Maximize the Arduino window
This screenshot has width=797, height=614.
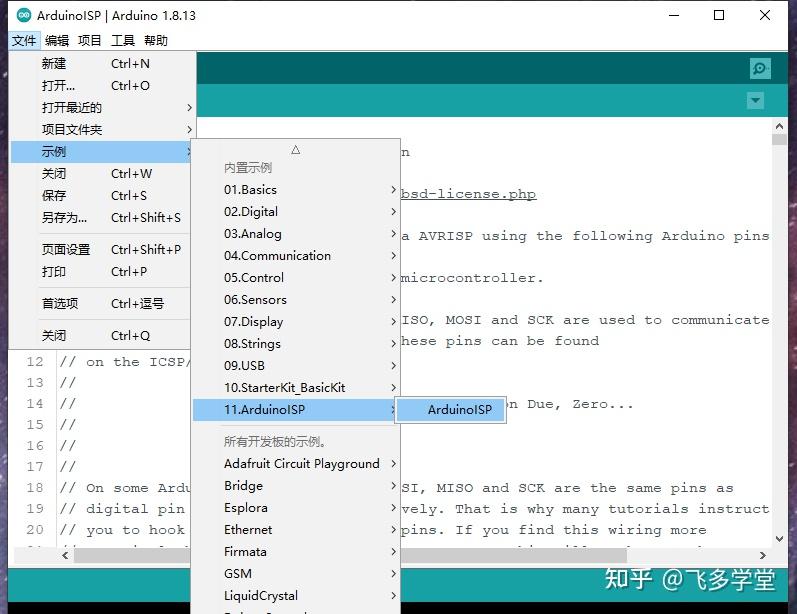tap(719, 15)
